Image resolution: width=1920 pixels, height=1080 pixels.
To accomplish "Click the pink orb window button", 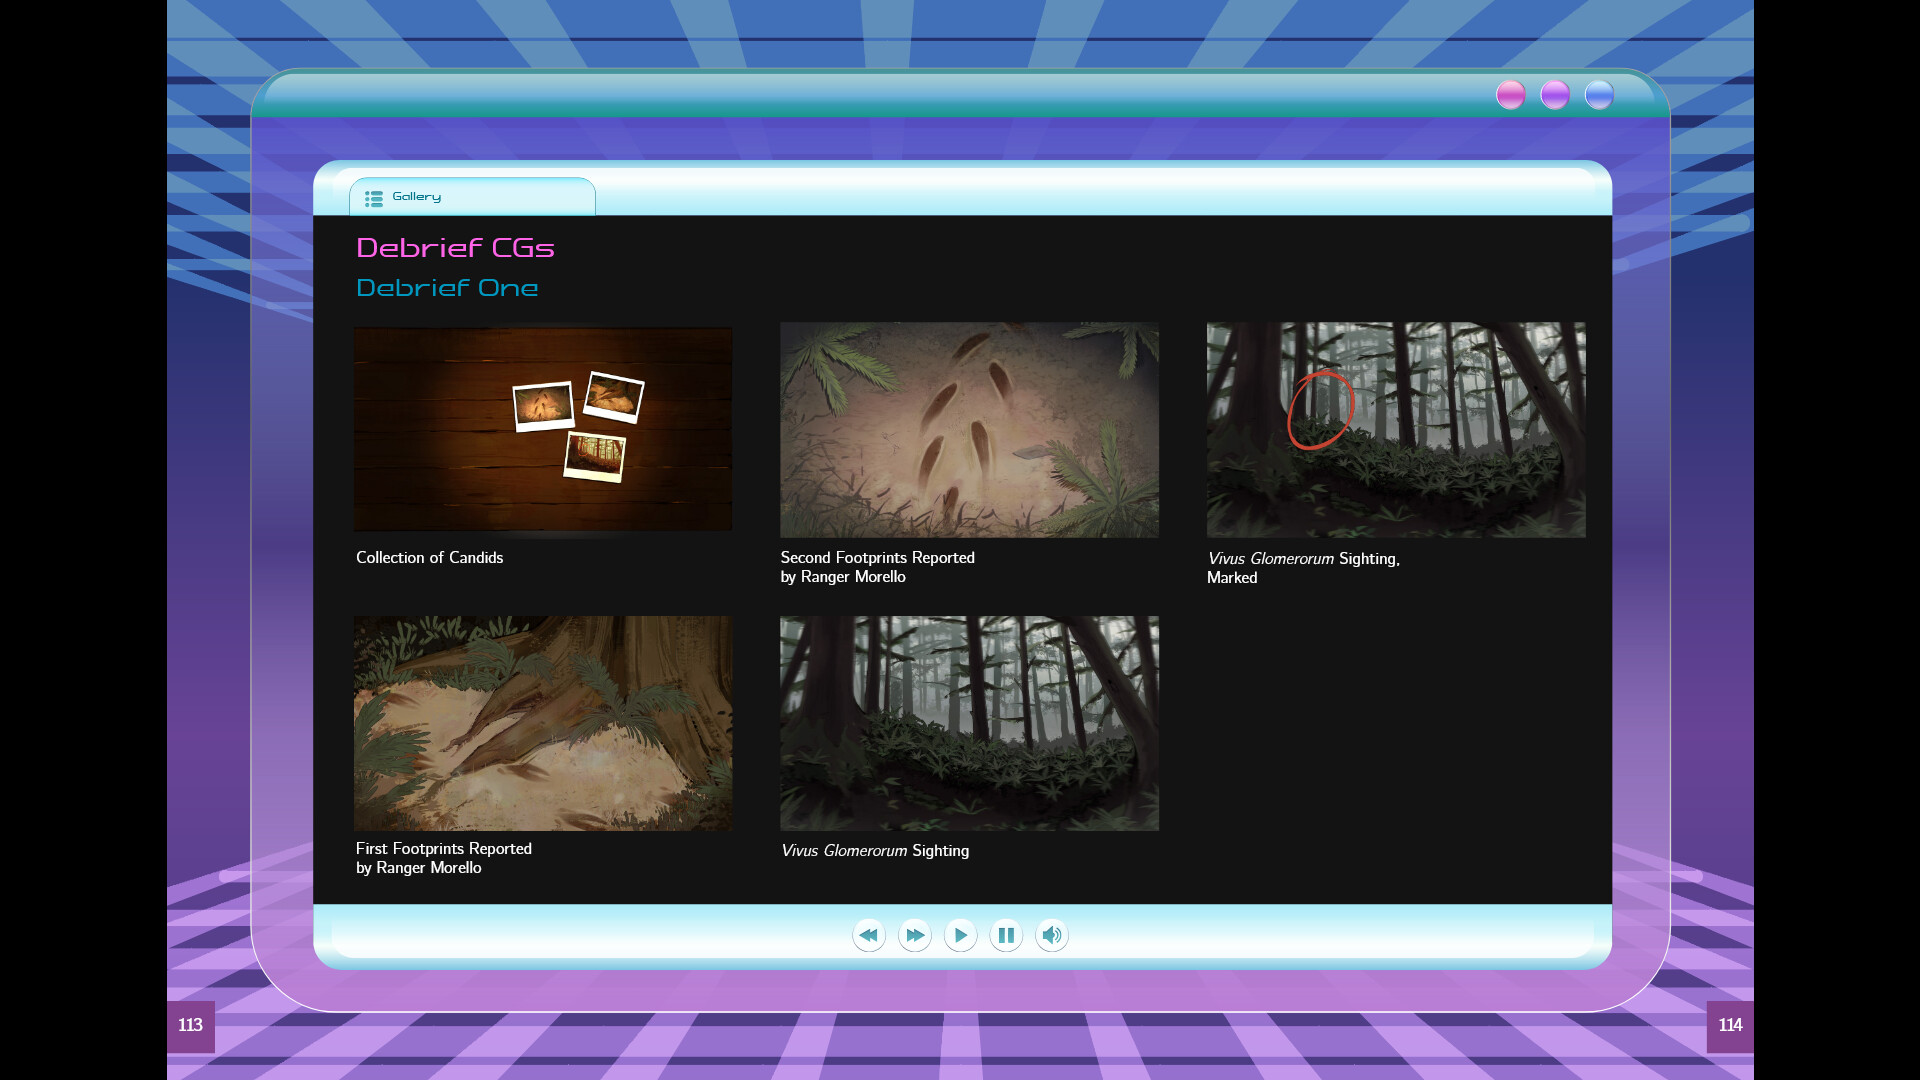I will coord(1510,95).
